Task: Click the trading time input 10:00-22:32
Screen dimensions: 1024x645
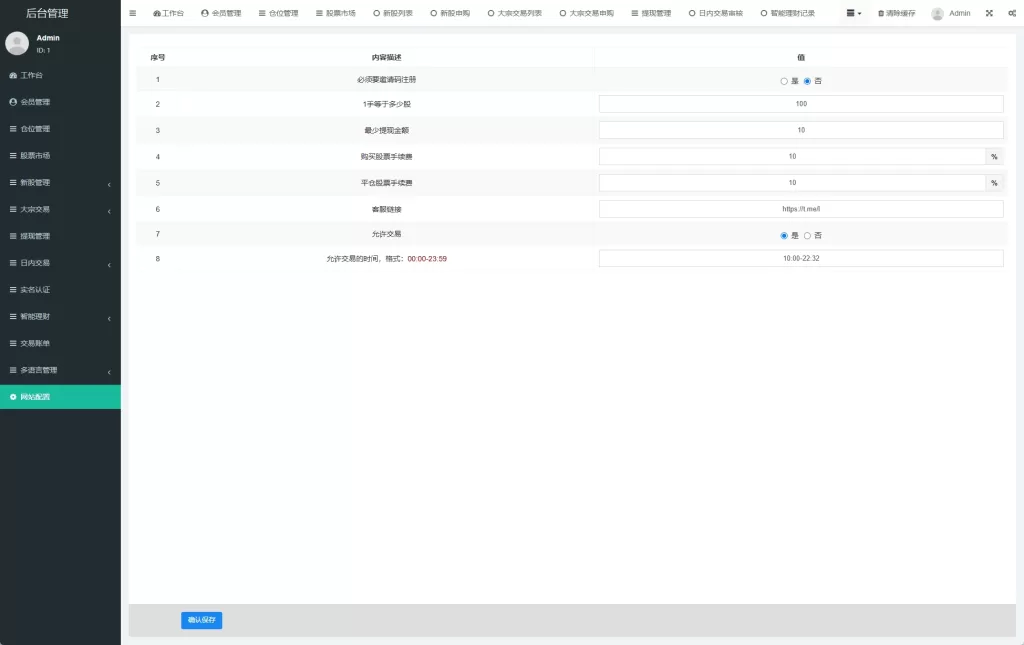Action: click(801, 259)
